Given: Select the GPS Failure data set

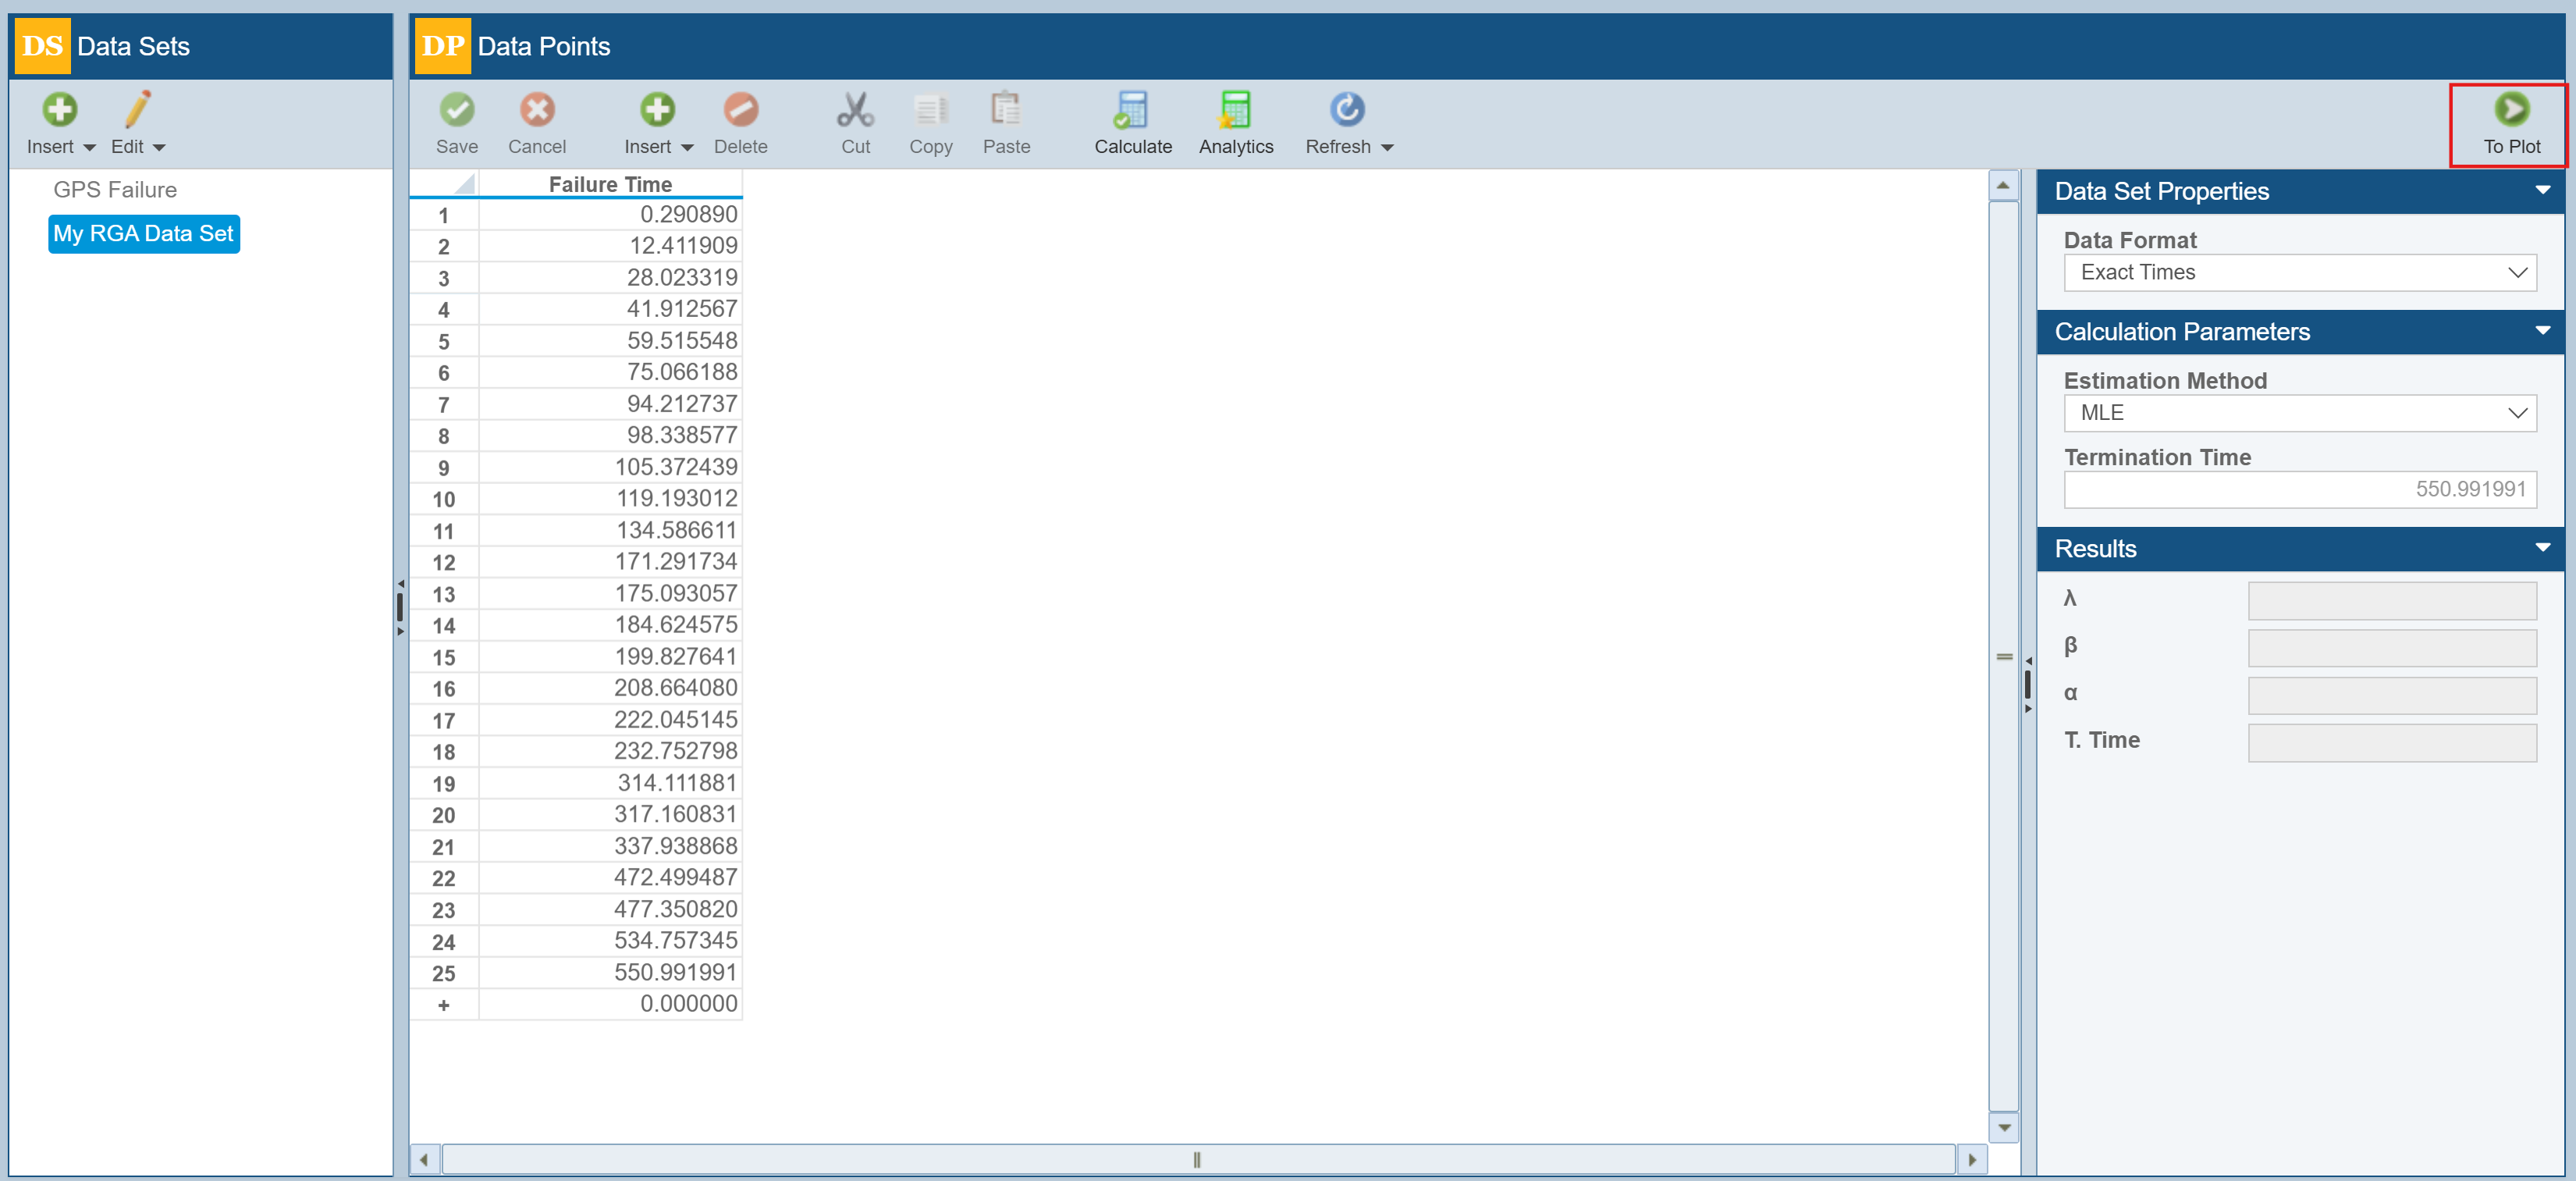Looking at the screenshot, I should click(x=115, y=190).
